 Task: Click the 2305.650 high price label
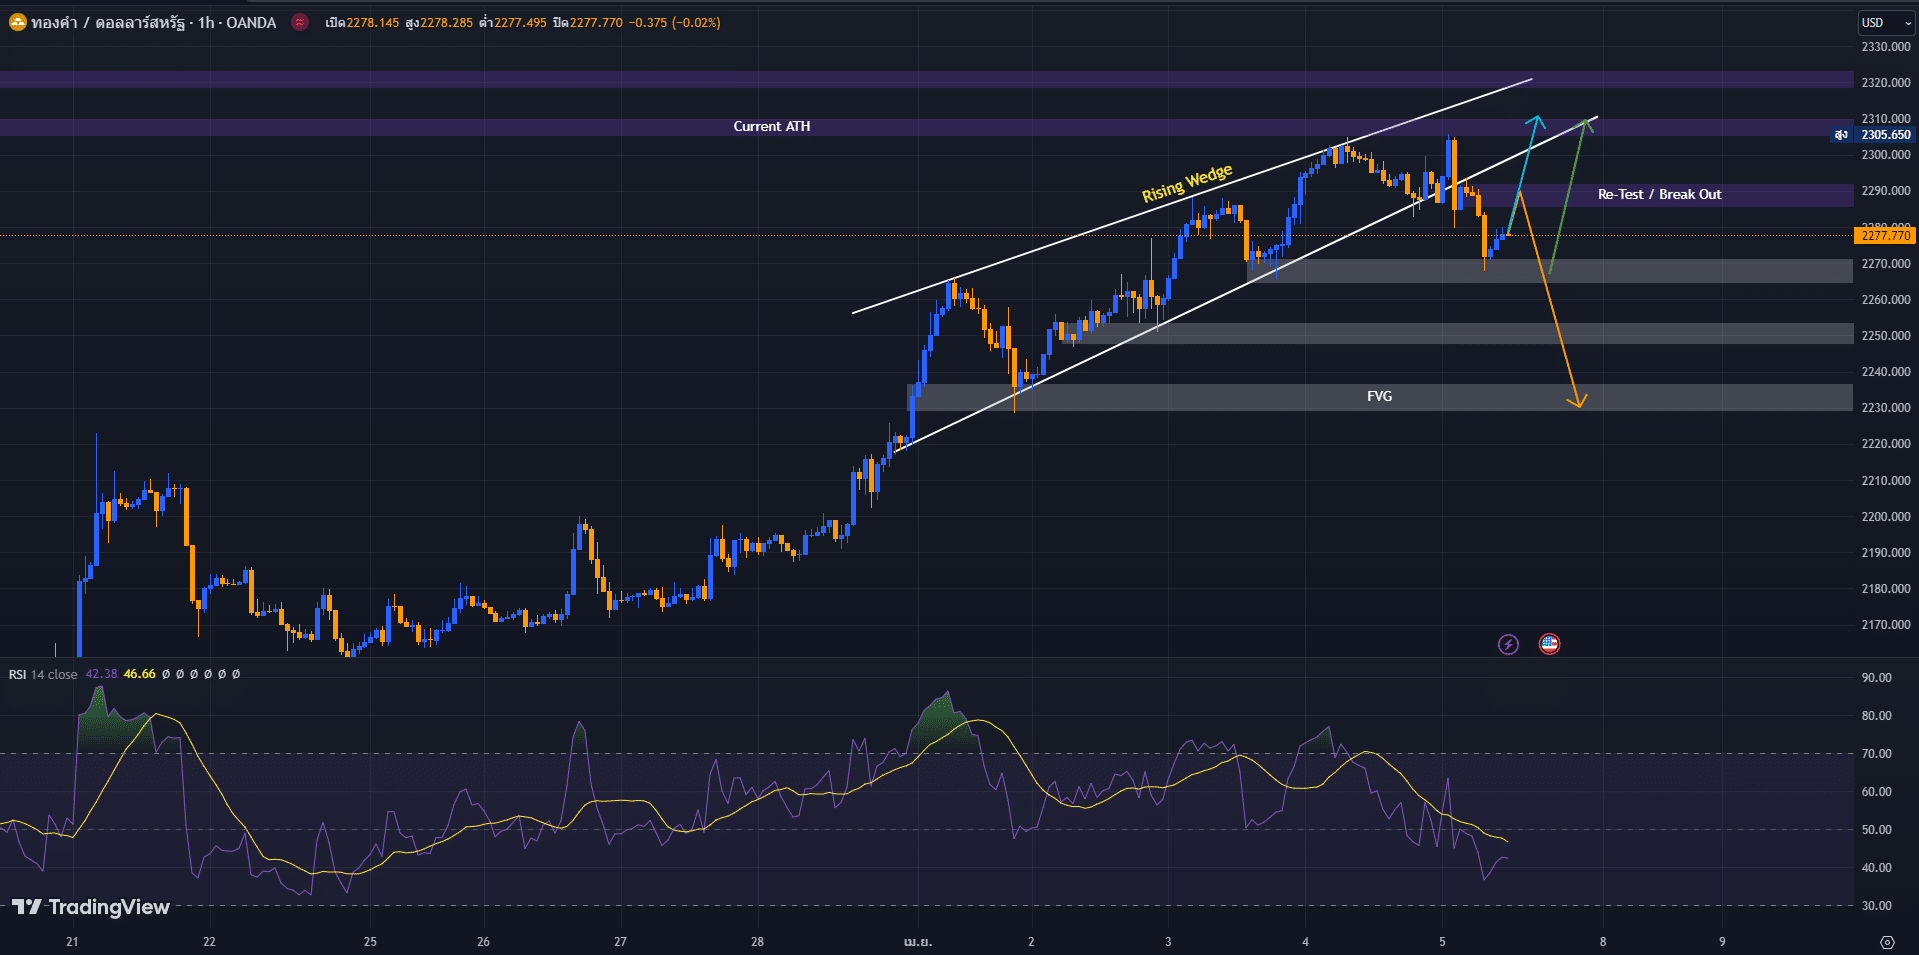[1885, 135]
